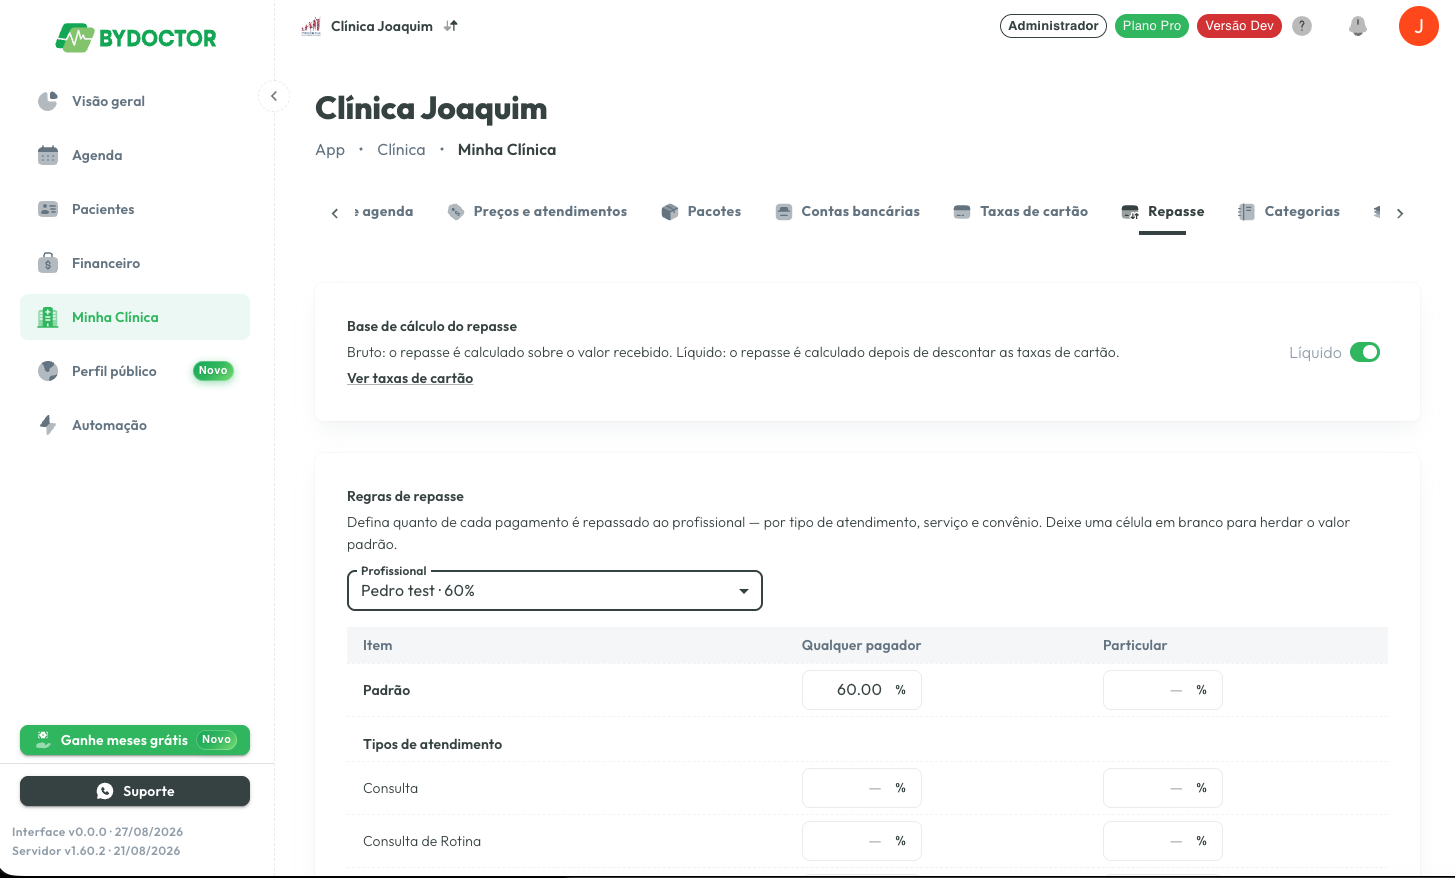Click the Pacientes card icon

click(48, 209)
